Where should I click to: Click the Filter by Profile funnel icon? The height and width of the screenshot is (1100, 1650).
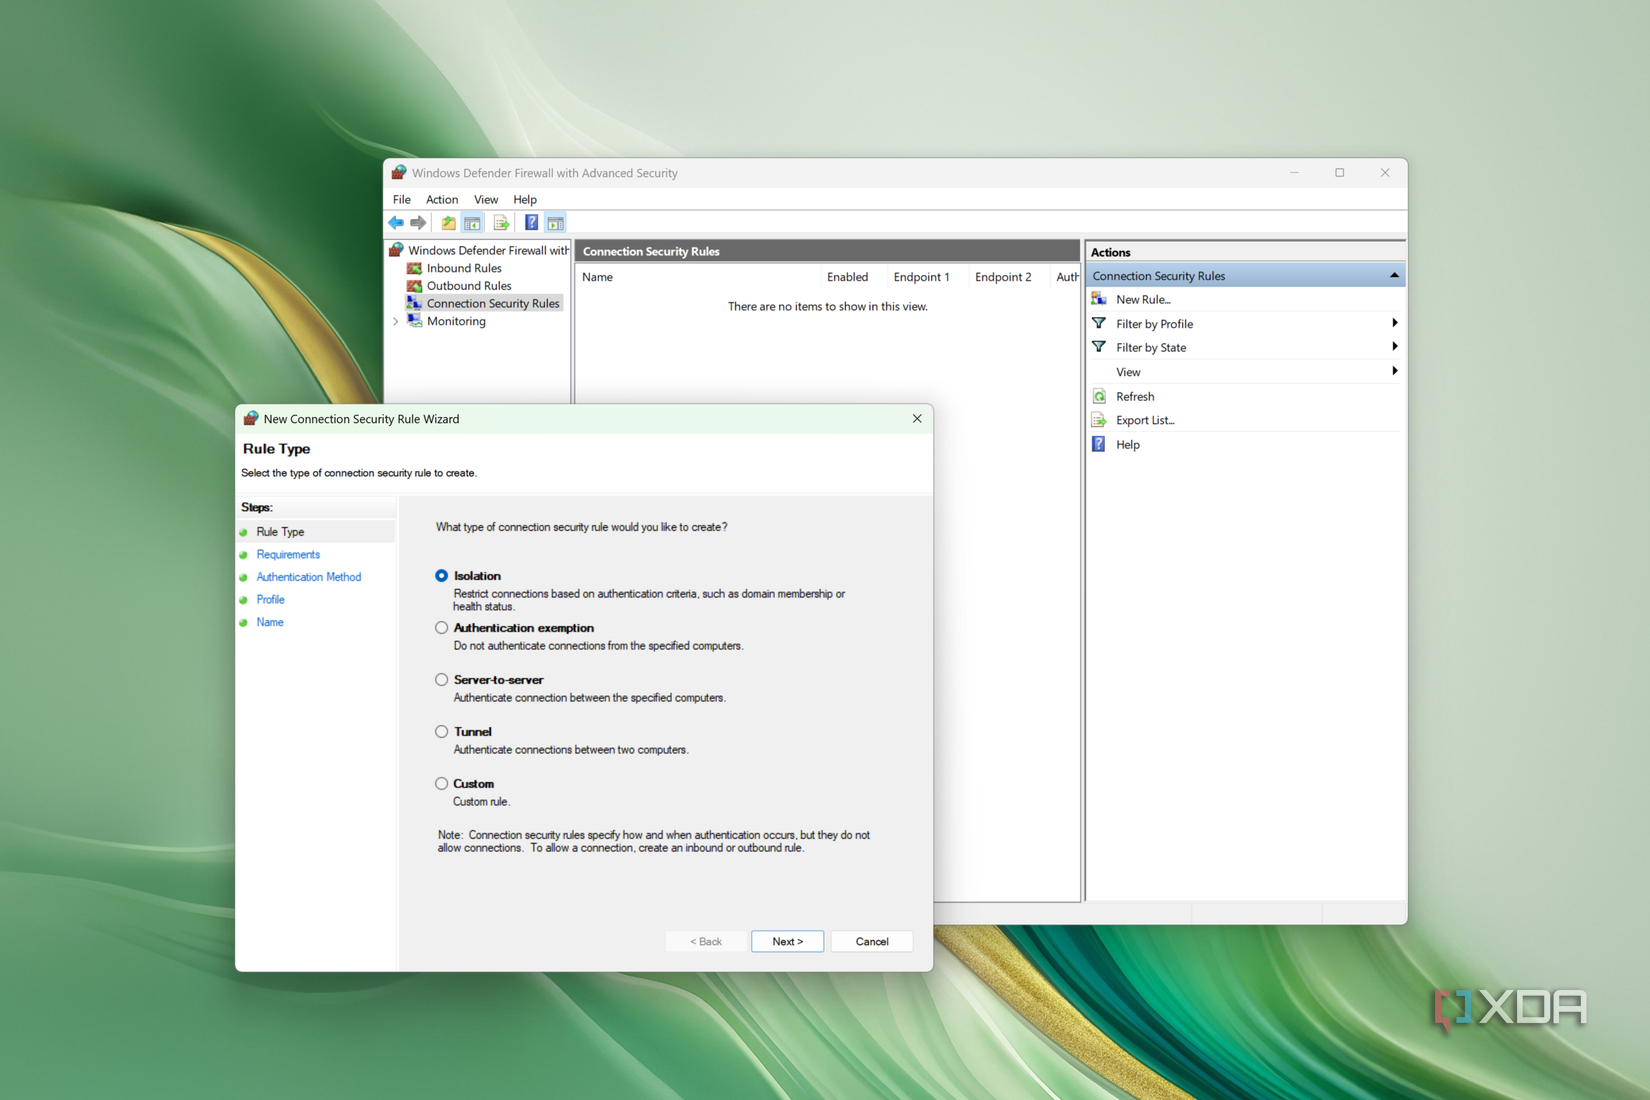1099,323
